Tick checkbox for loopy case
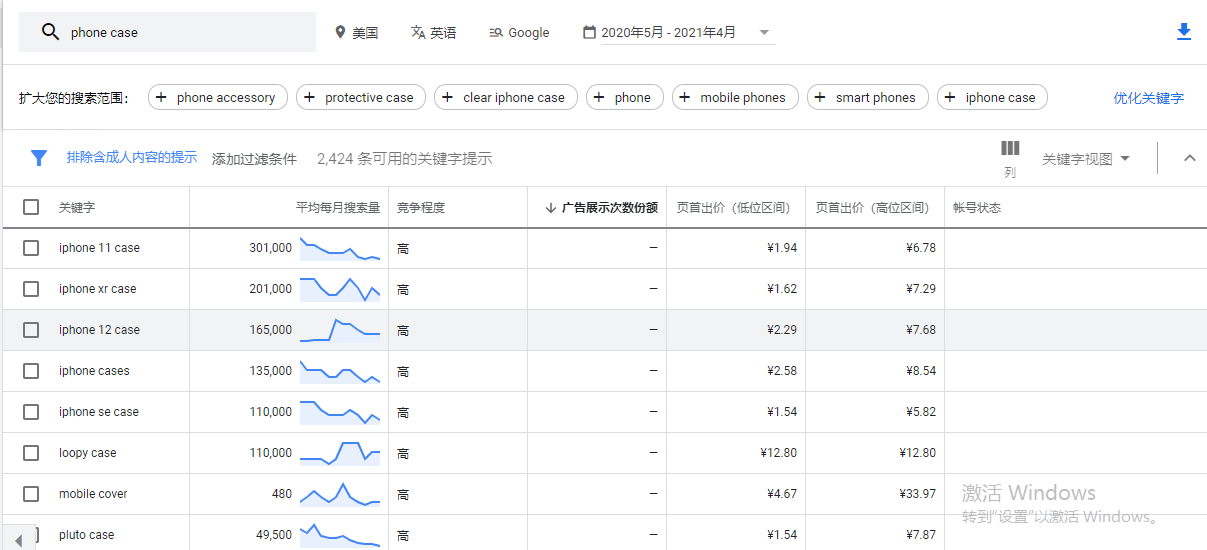 31,453
